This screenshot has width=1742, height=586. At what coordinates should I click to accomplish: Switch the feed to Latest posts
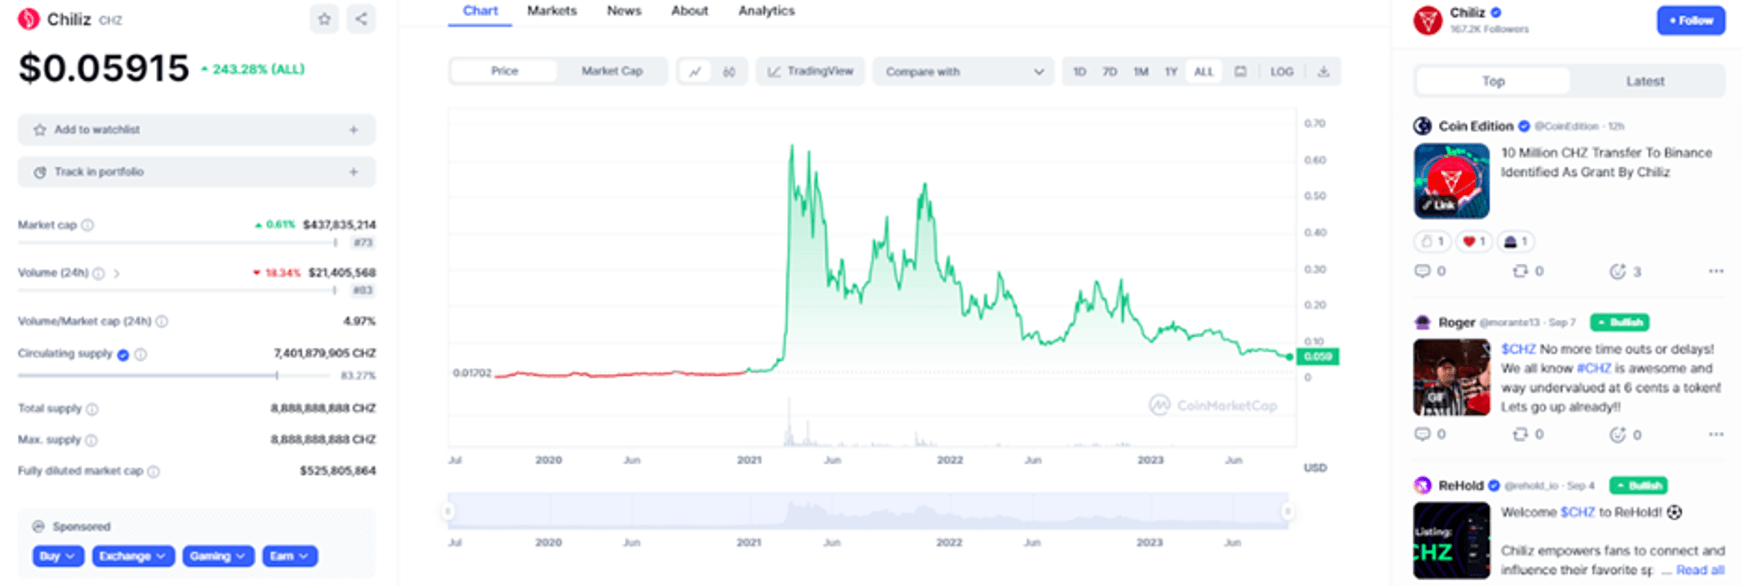(x=1644, y=81)
